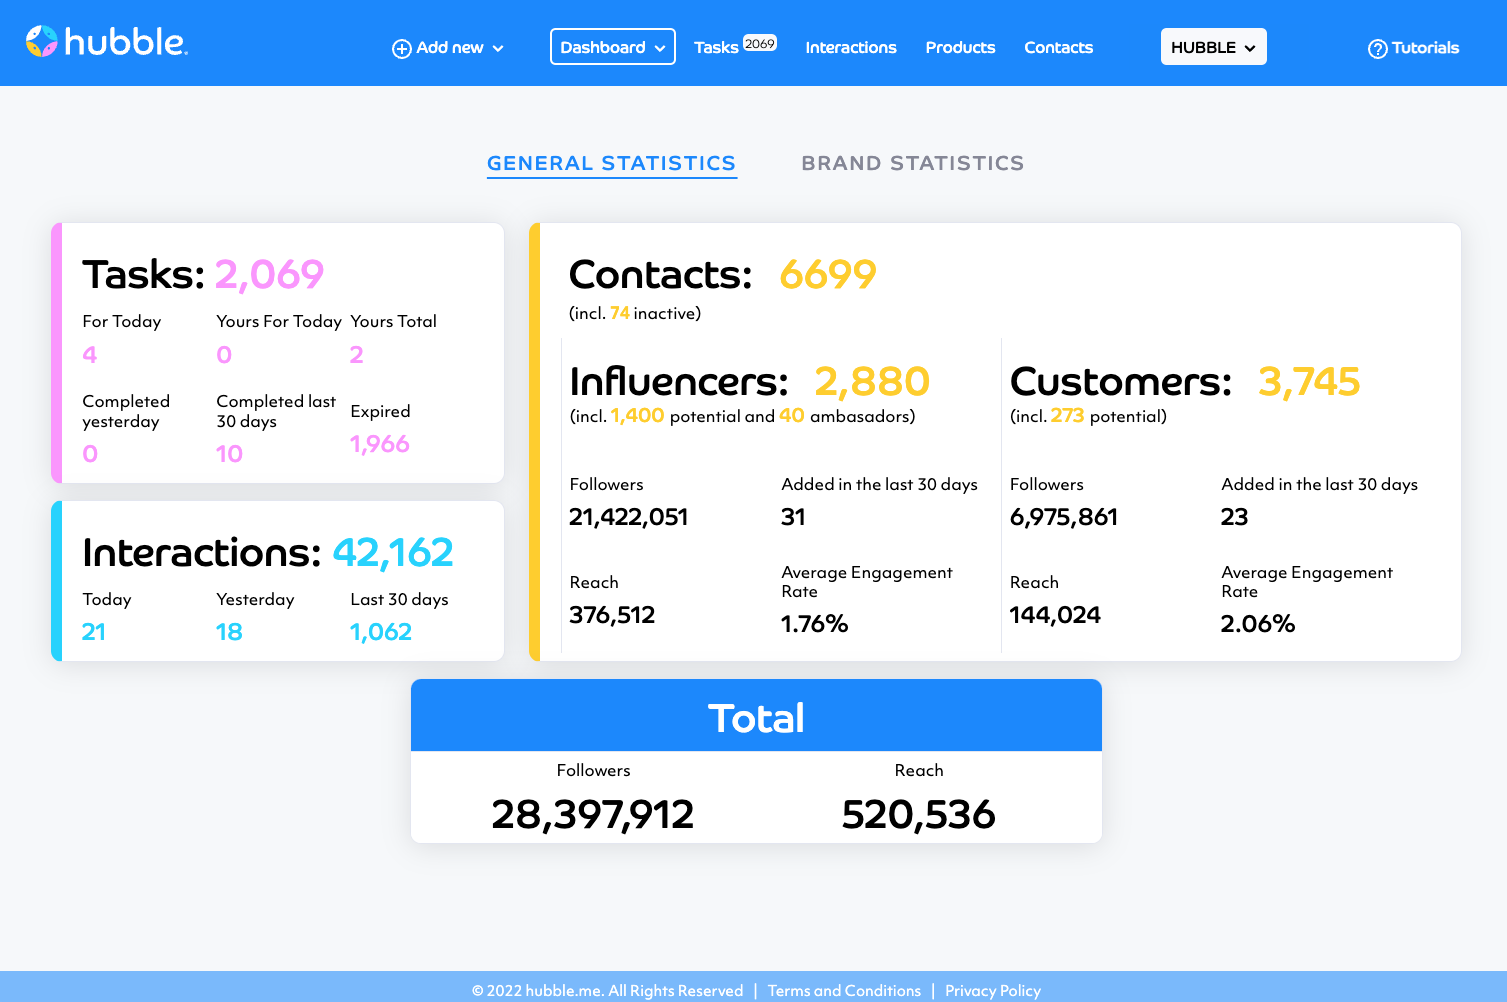Switch to the Brand Statistics tab

click(912, 162)
